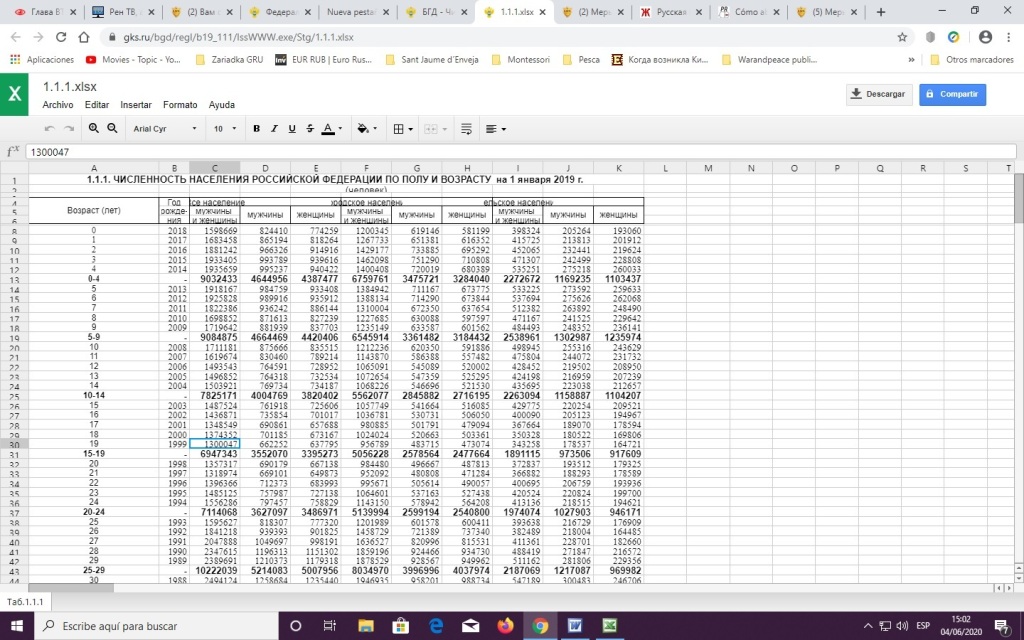Open a new browser tab with plus
The height and width of the screenshot is (640, 1024).
pyautogui.click(x=881, y=12)
